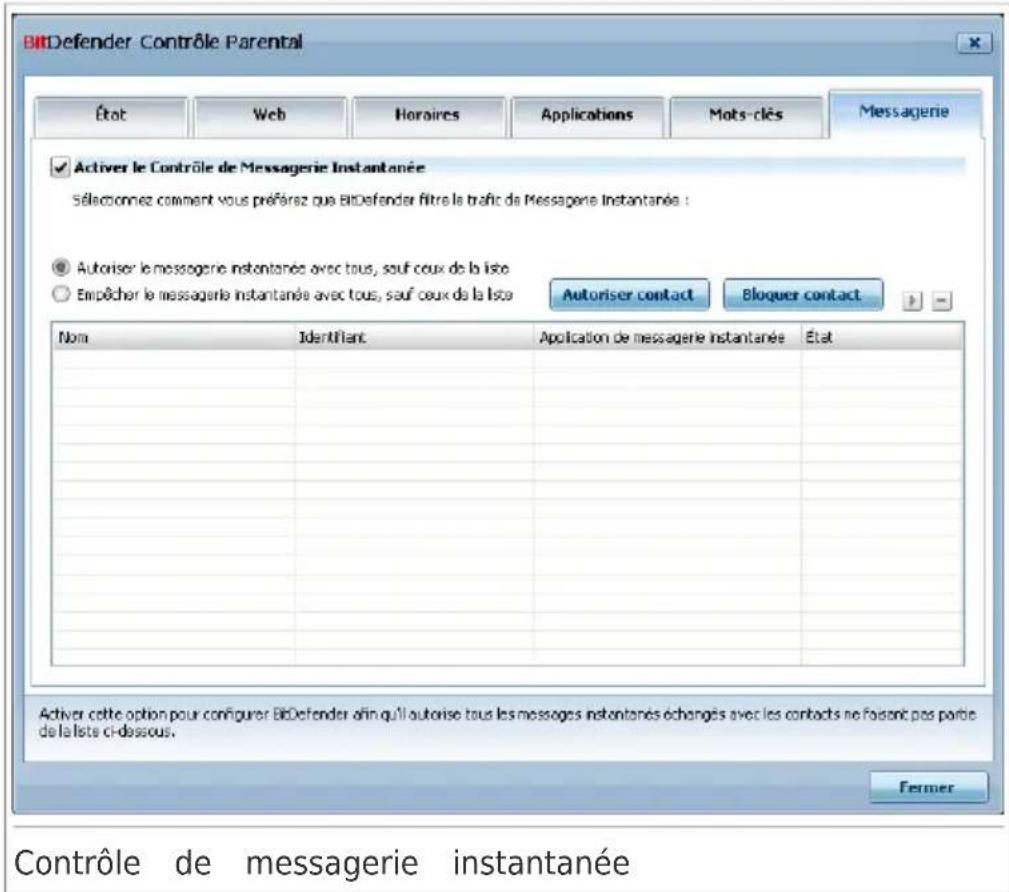Select Autoriser la messagerie avec tous radio option
Image resolution: width=1009 pixels, height=892 pixels.
(x=60, y=267)
